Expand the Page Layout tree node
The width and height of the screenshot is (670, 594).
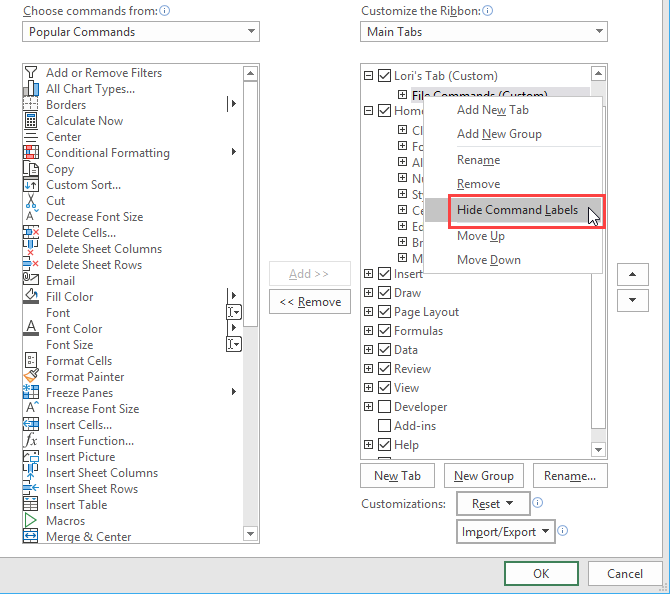[x=369, y=312]
